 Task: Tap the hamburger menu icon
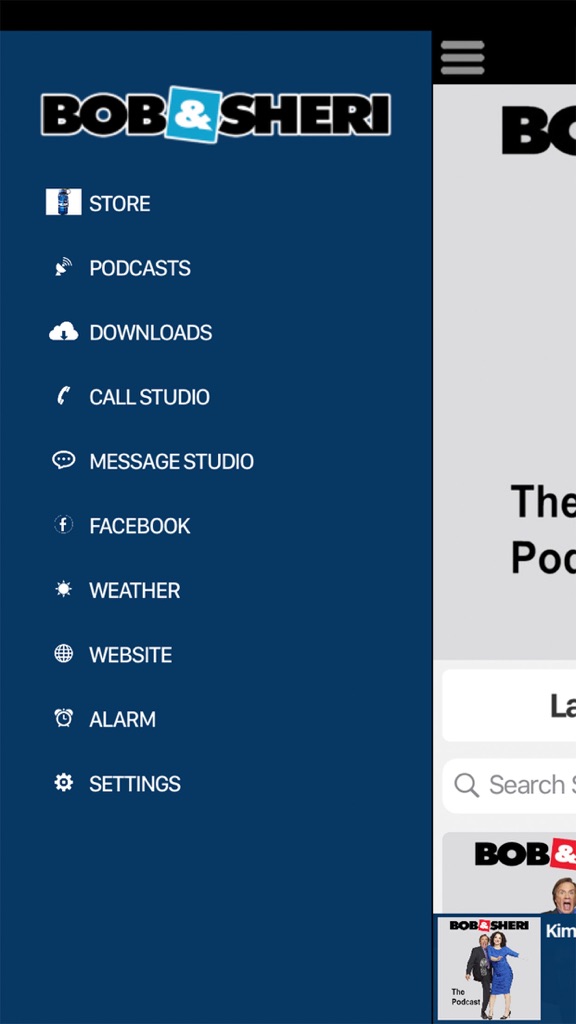(462, 58)
